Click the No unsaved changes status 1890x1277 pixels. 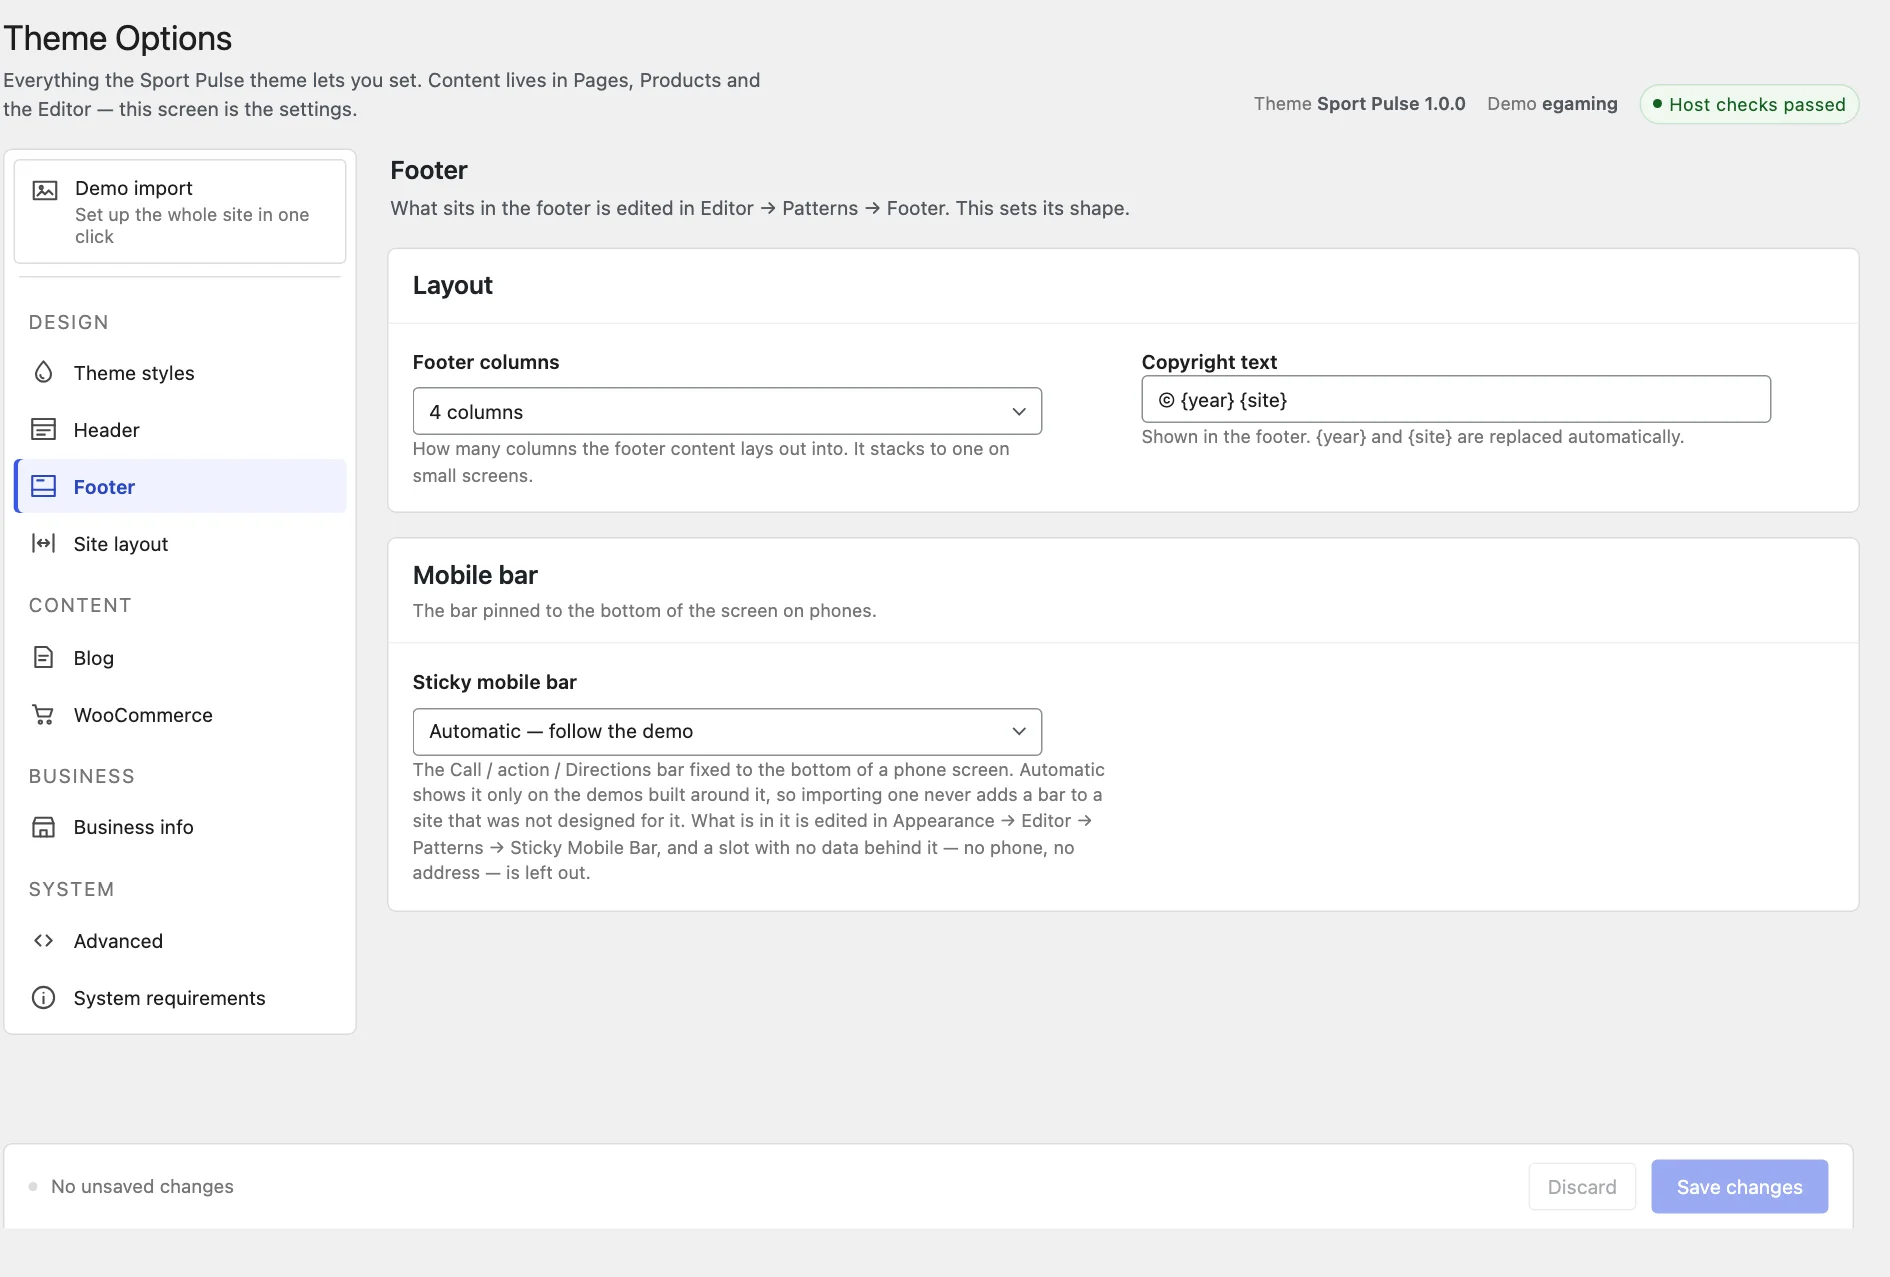[x=142, y=1186]
